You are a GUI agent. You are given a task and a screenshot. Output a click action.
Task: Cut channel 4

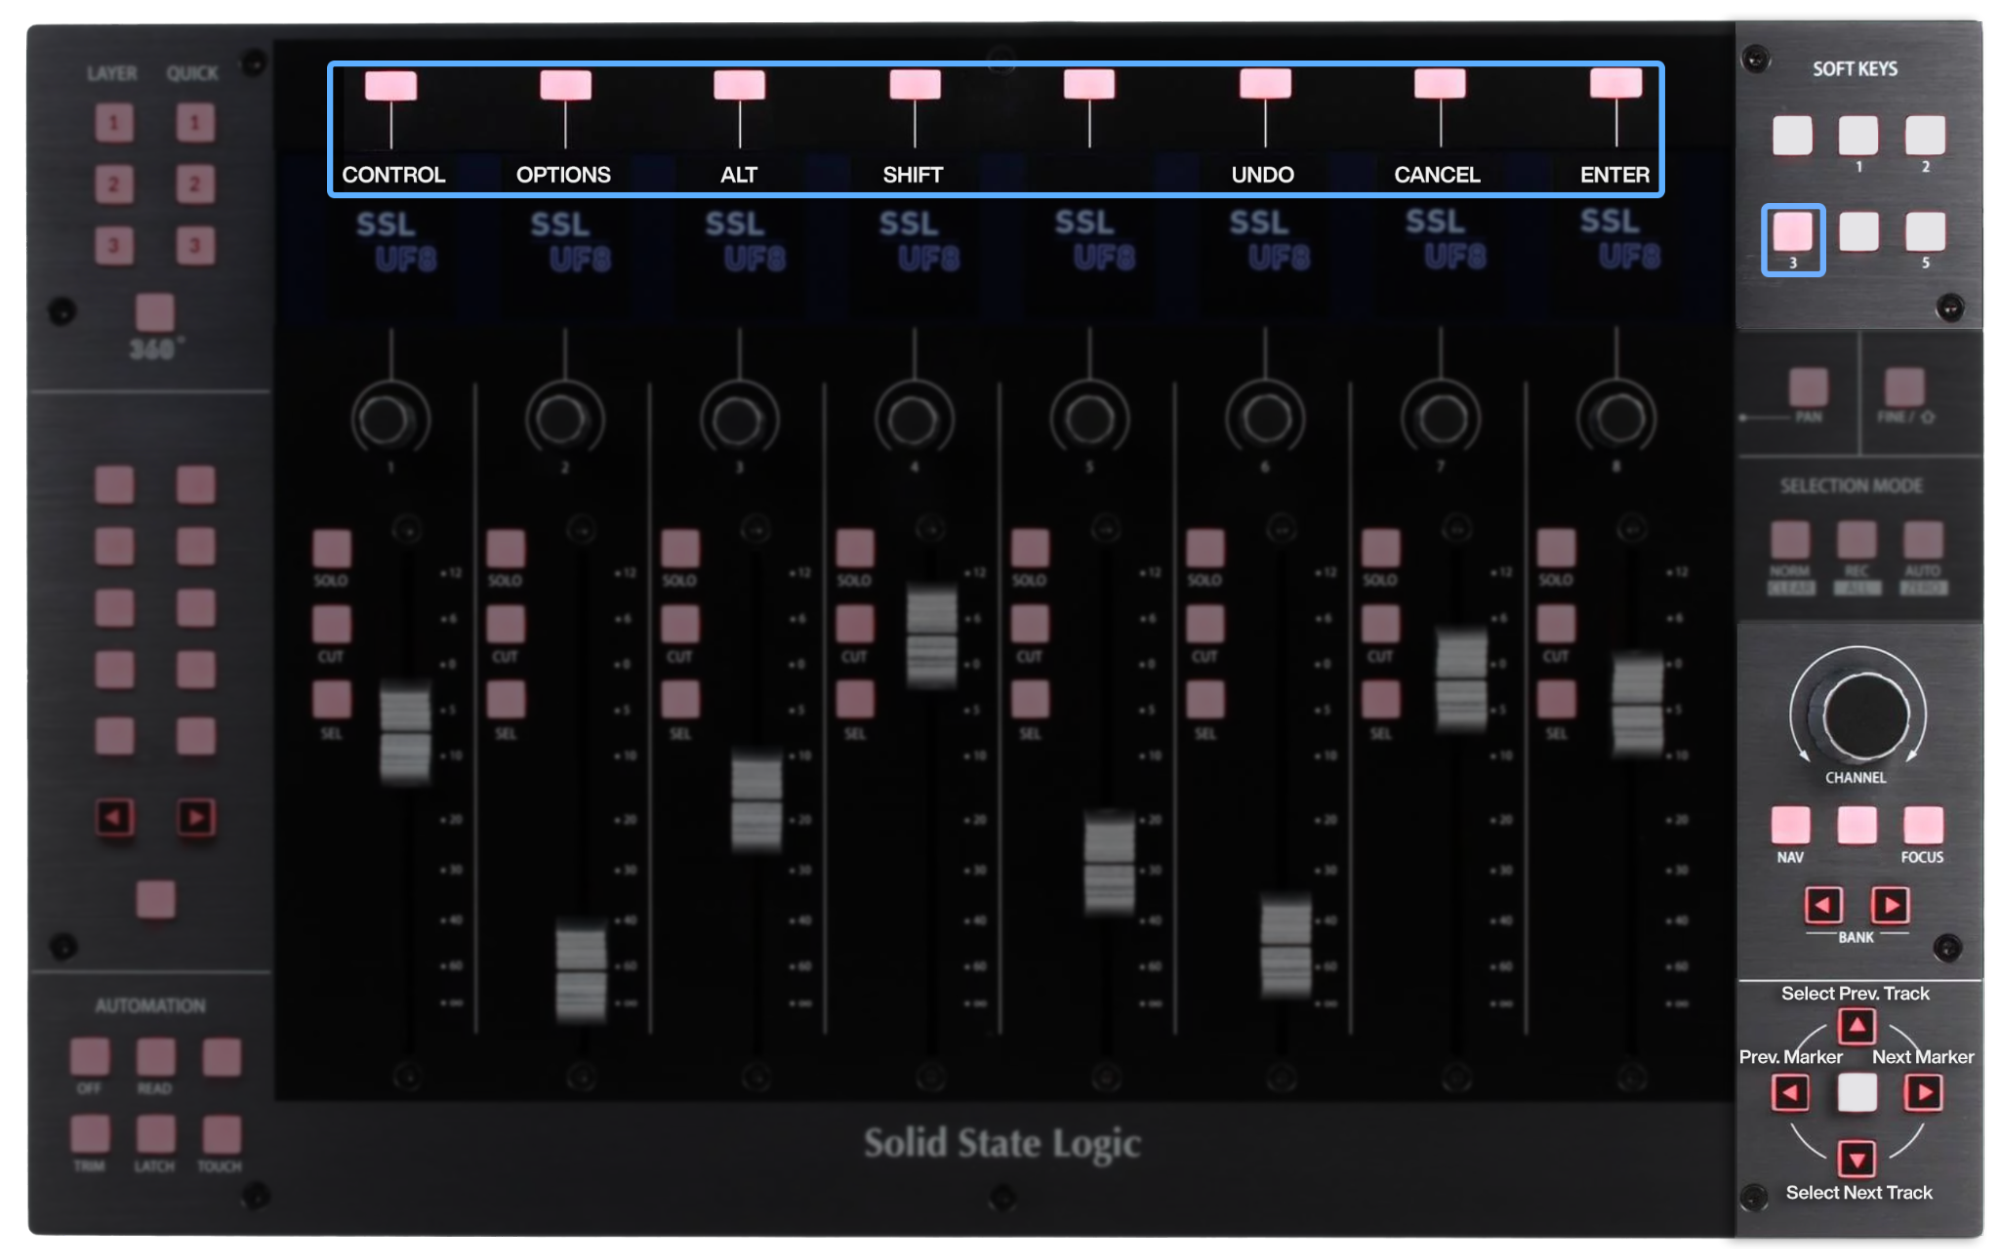[x=855, y=625]
